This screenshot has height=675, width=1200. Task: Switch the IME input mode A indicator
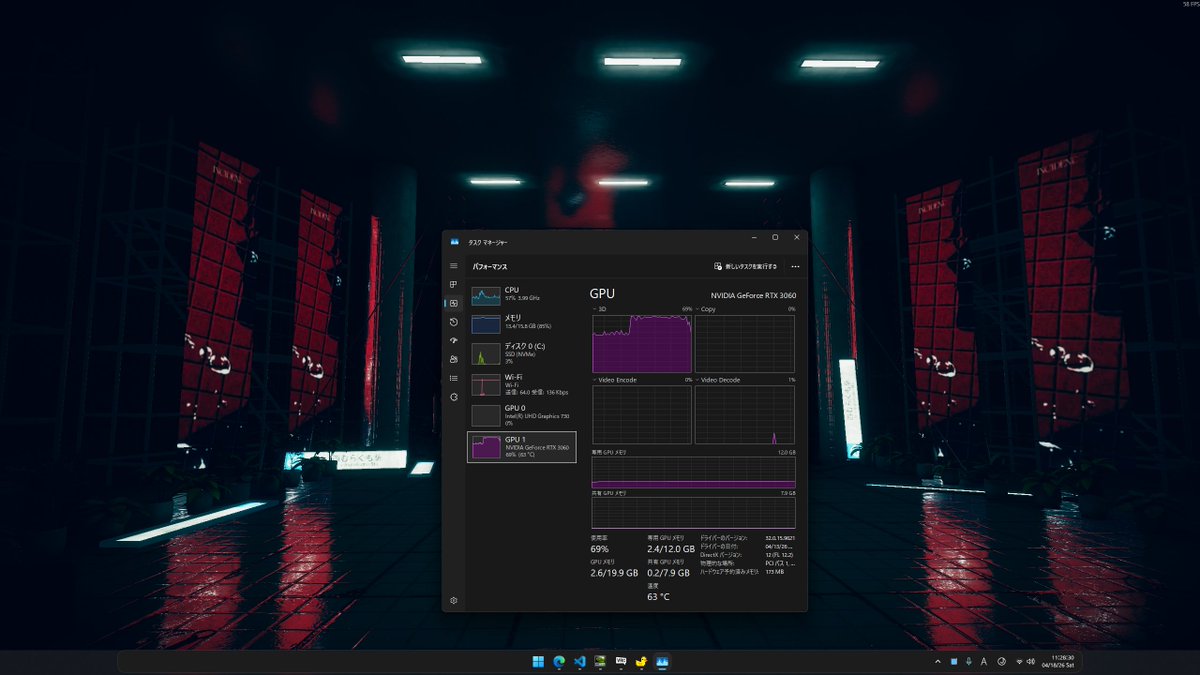pyautogui.click(x=984, y=661)
